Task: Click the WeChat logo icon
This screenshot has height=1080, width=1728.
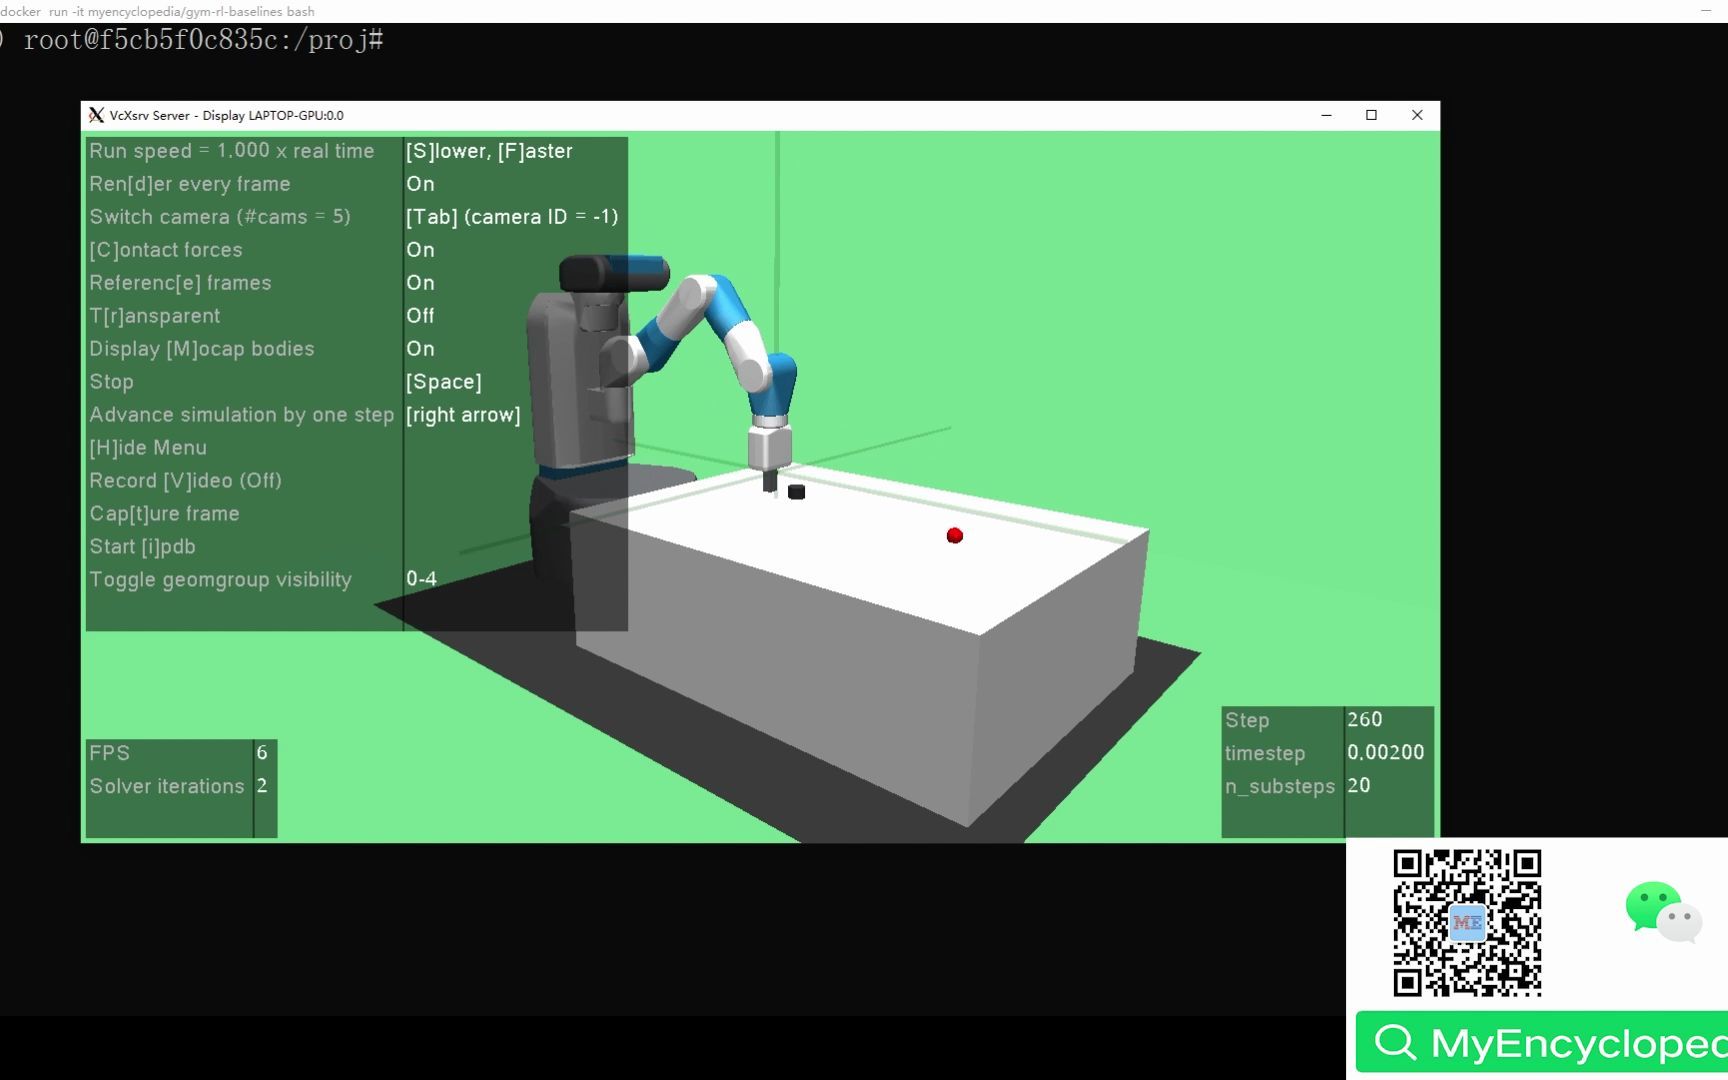Action: pyautogui.click(x=1664, y=912)
